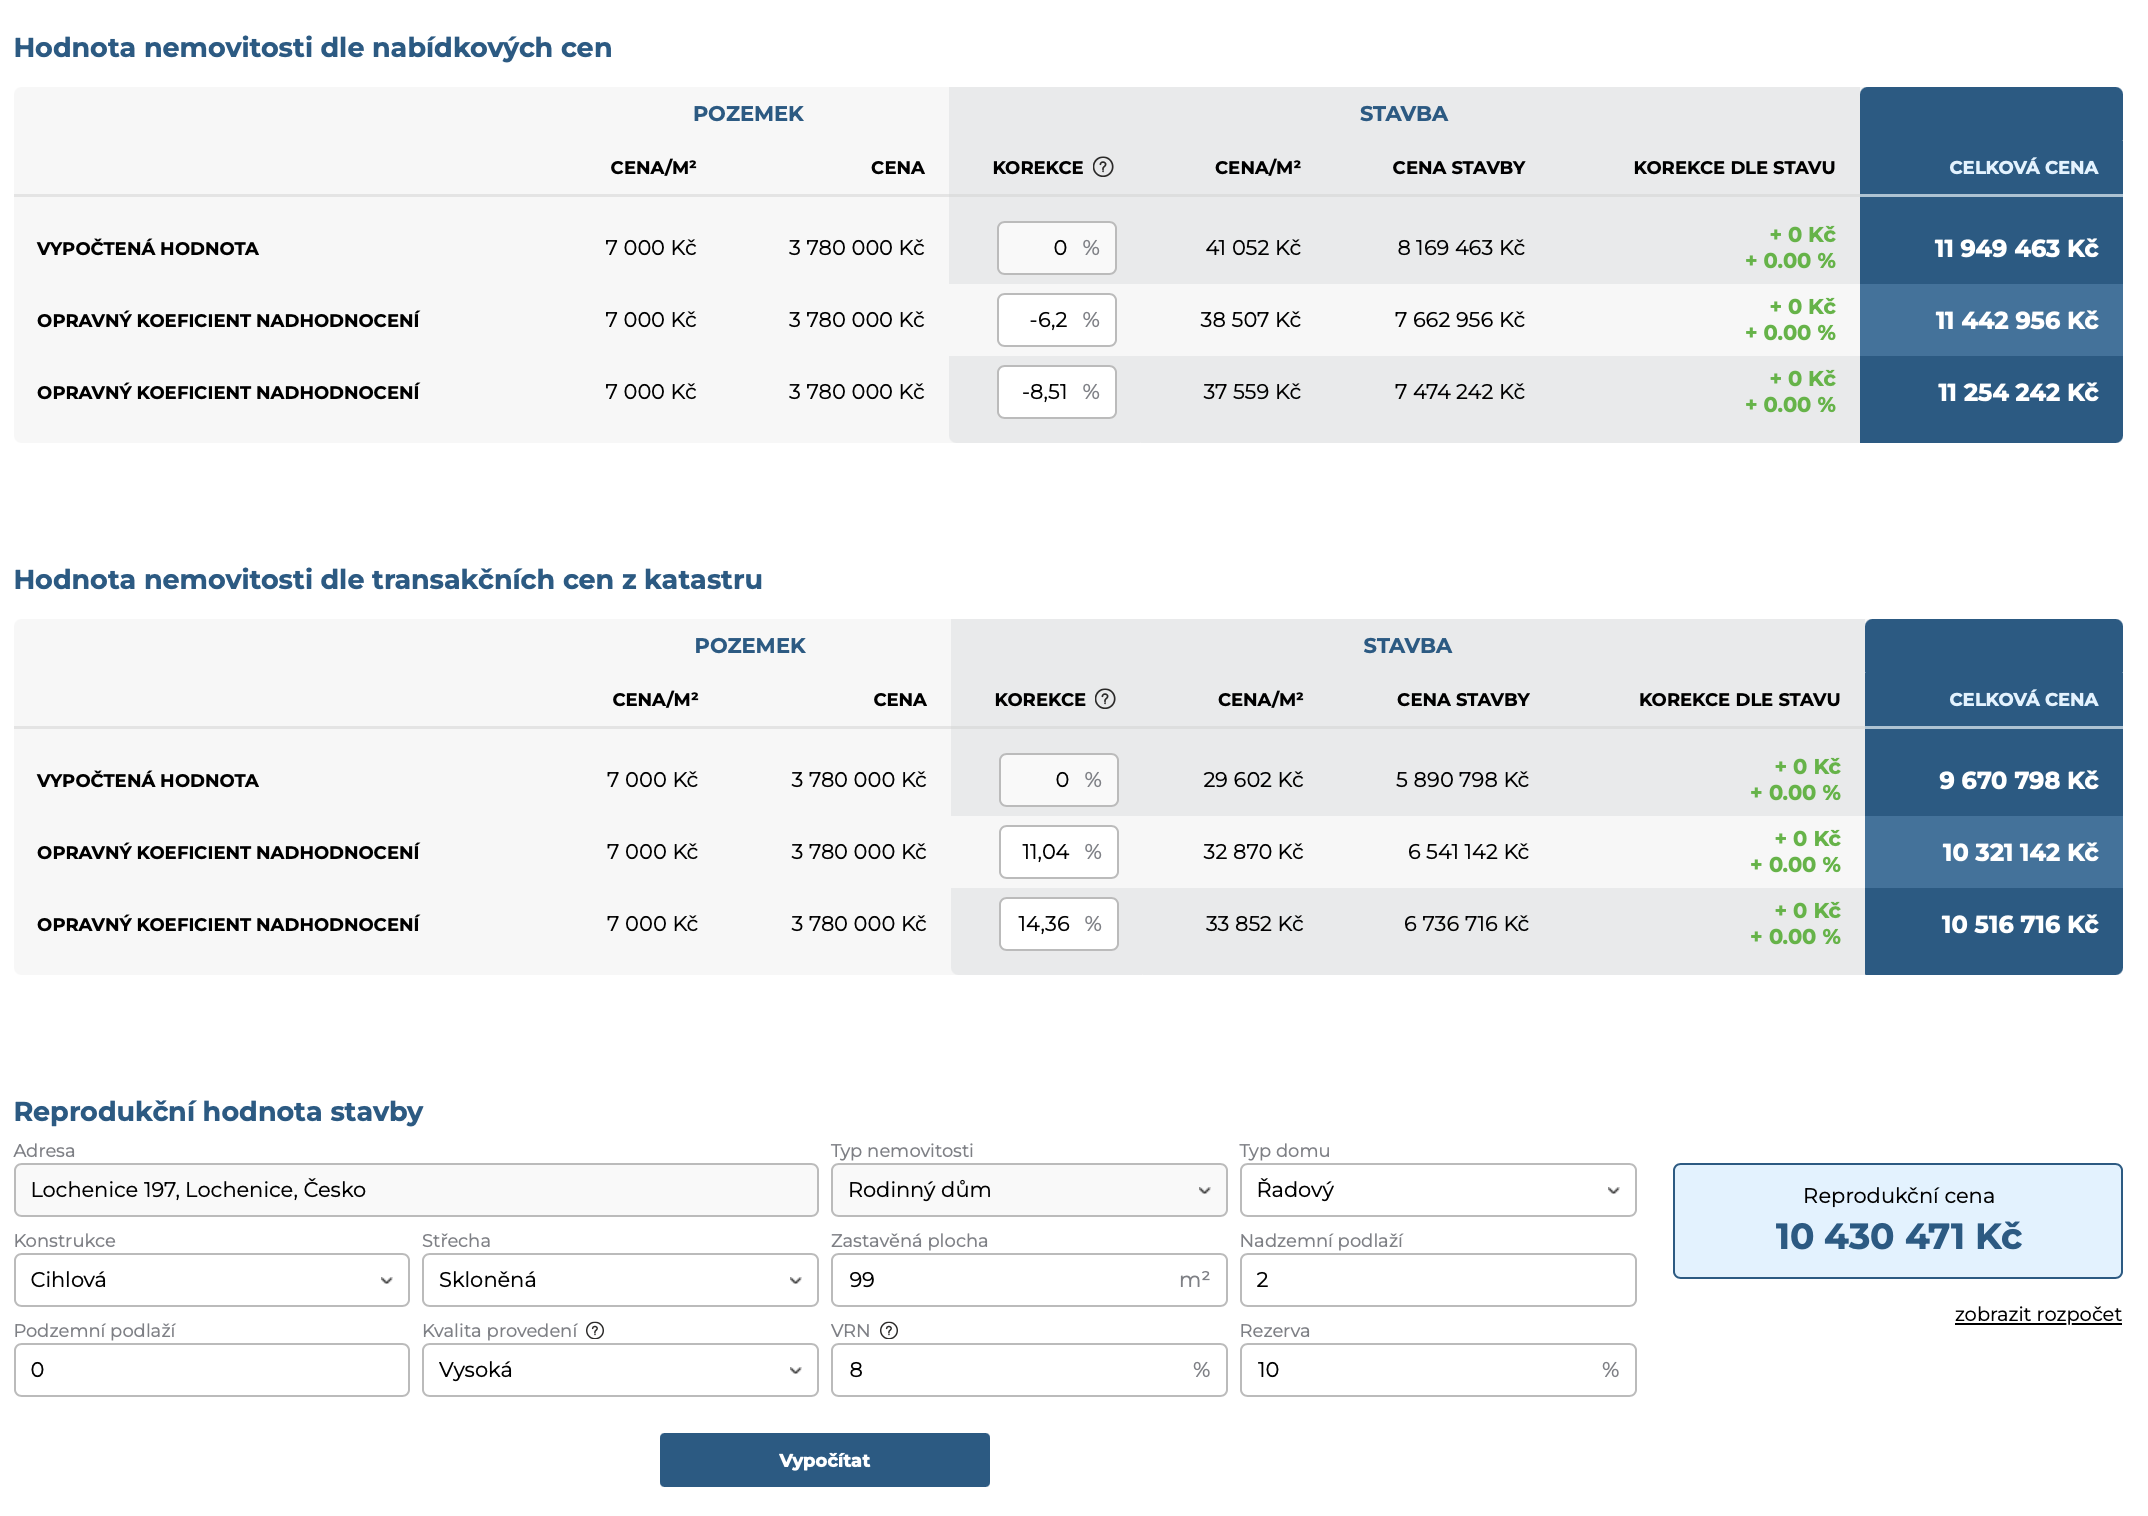Click the Zastavěná plocha field showing 99

coord(1029,1280)
